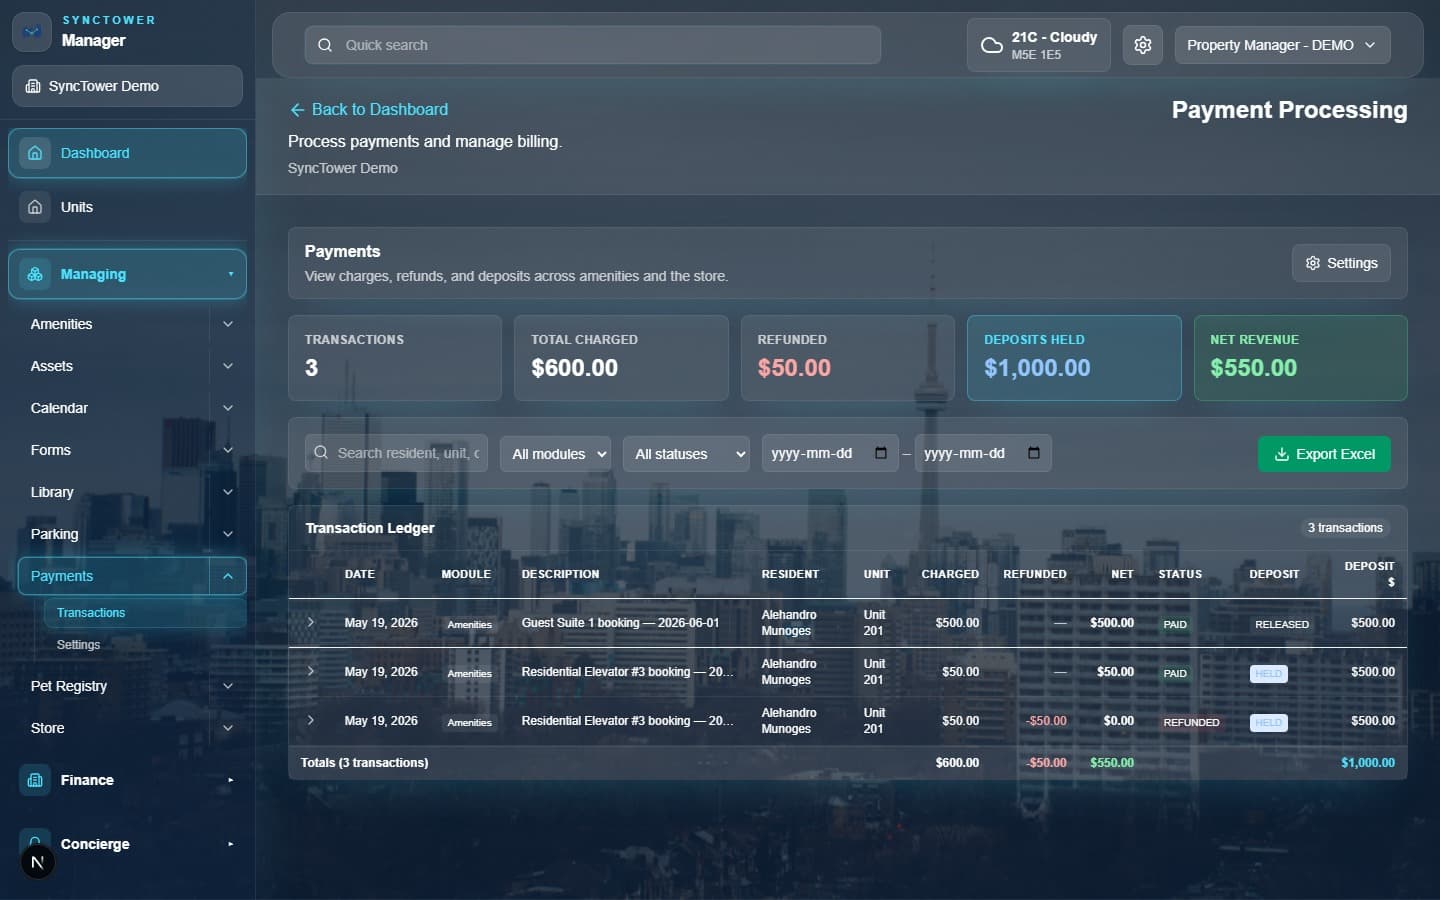Image resolution: width=1440 pixels, height=900 pixels.
Task: Click the Settings button in Payments card
Action: (x=1341, y=263)
